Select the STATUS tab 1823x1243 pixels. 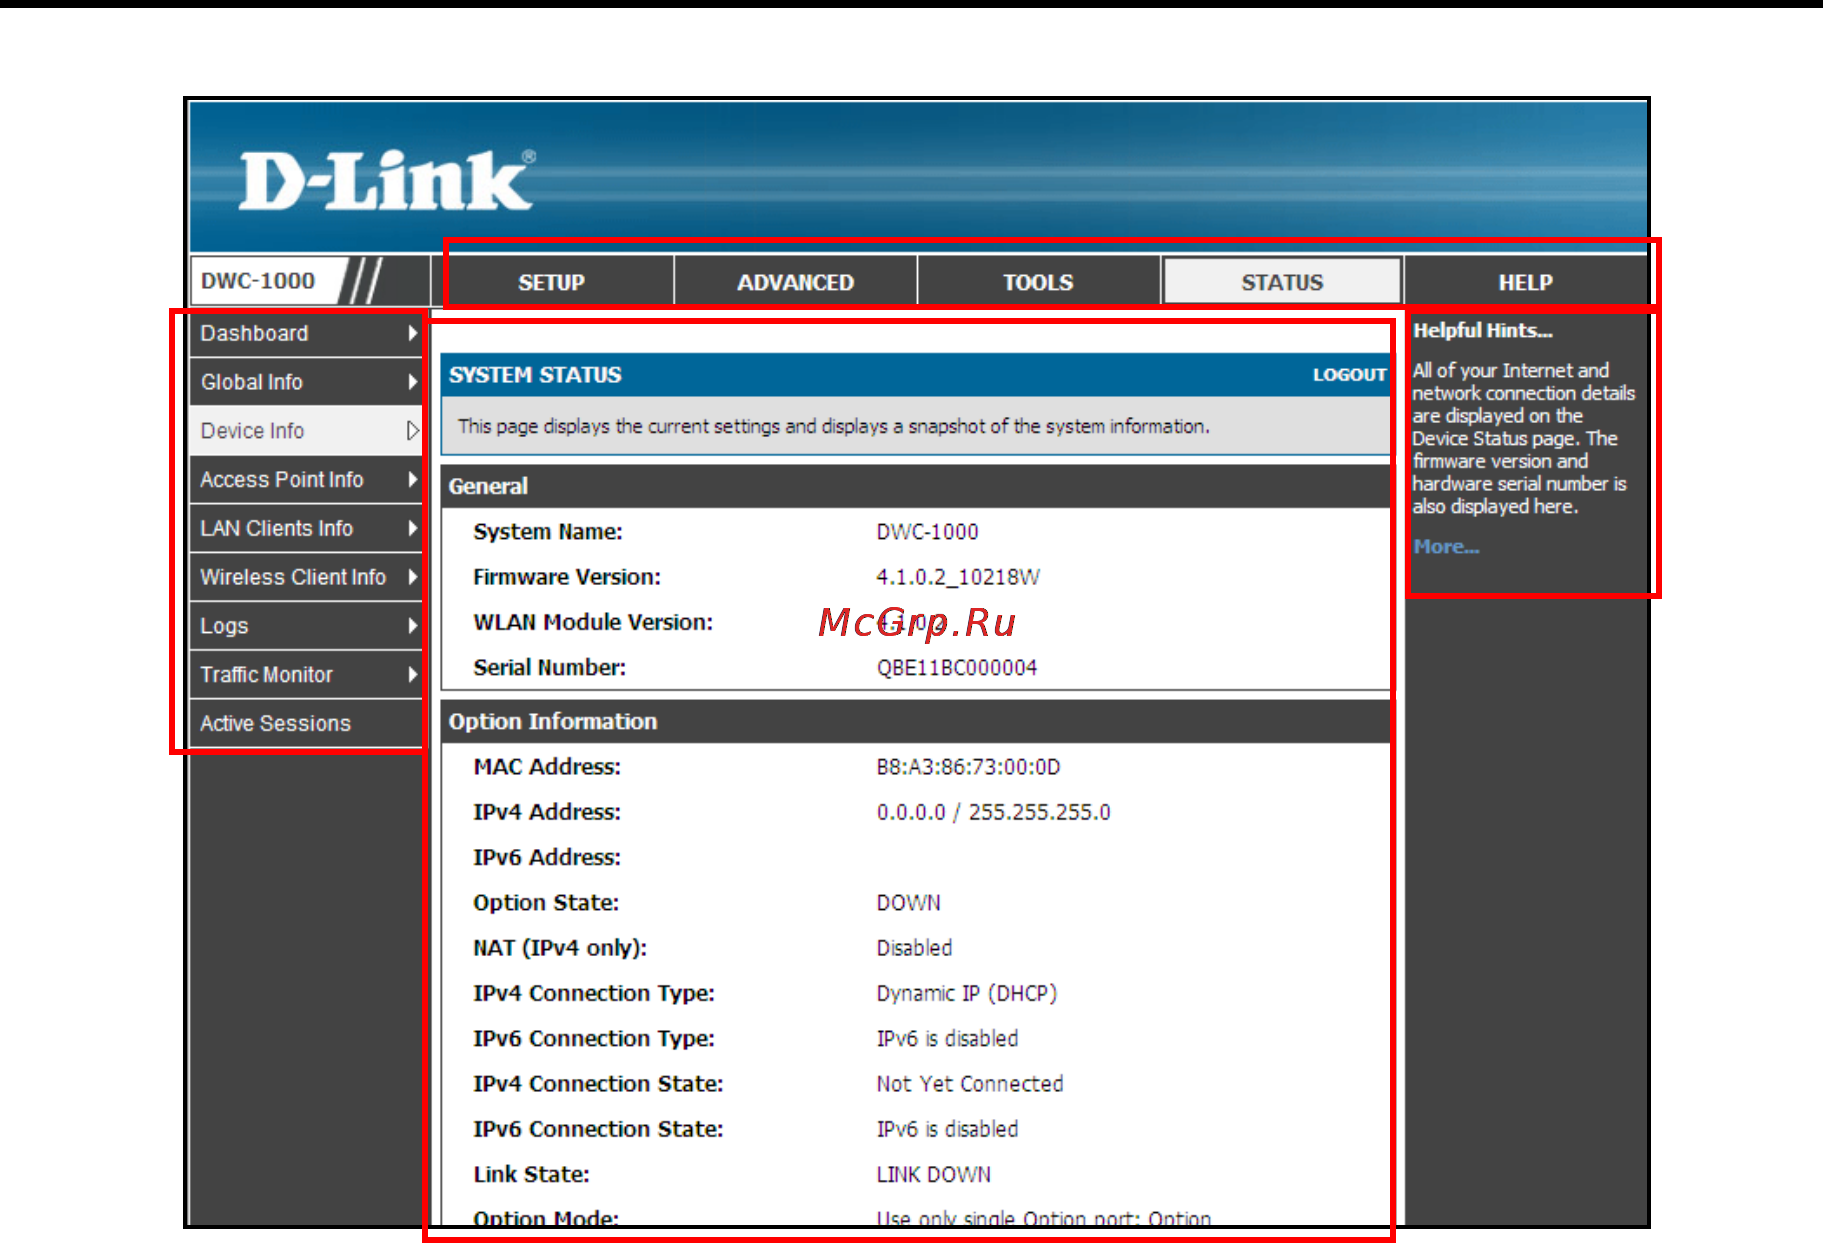(x=1282, y=282)
